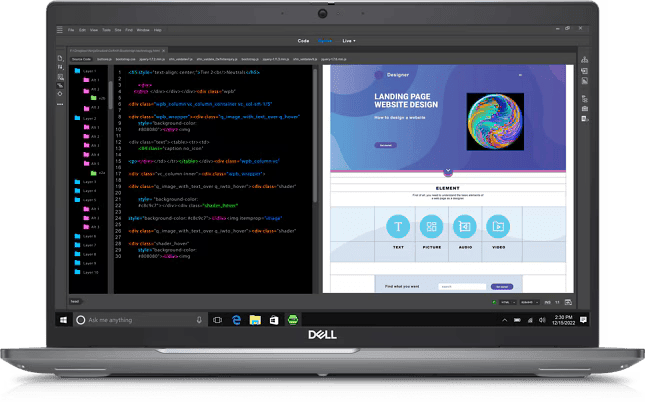This screenshot has width=645, height=402.
Task: Open the CSS Designer panel icon on right
Action: [x=585, y=81]
